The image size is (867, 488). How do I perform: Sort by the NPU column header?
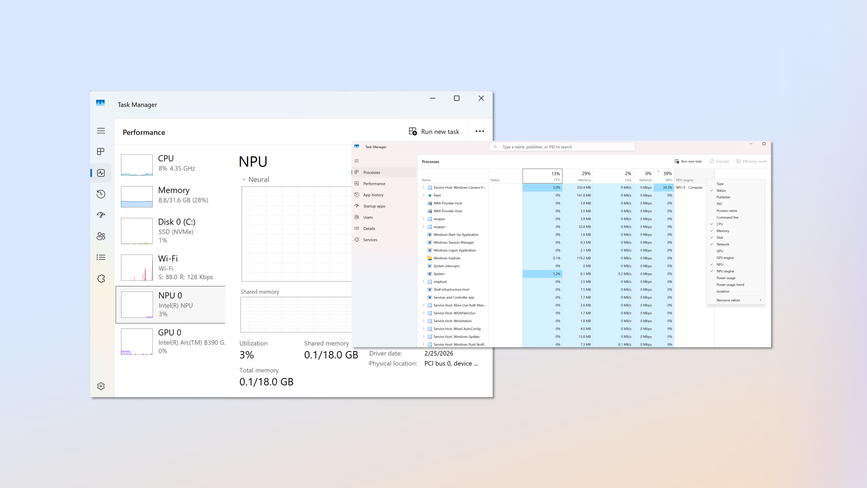pyautogui.click(x=664, y=176)
